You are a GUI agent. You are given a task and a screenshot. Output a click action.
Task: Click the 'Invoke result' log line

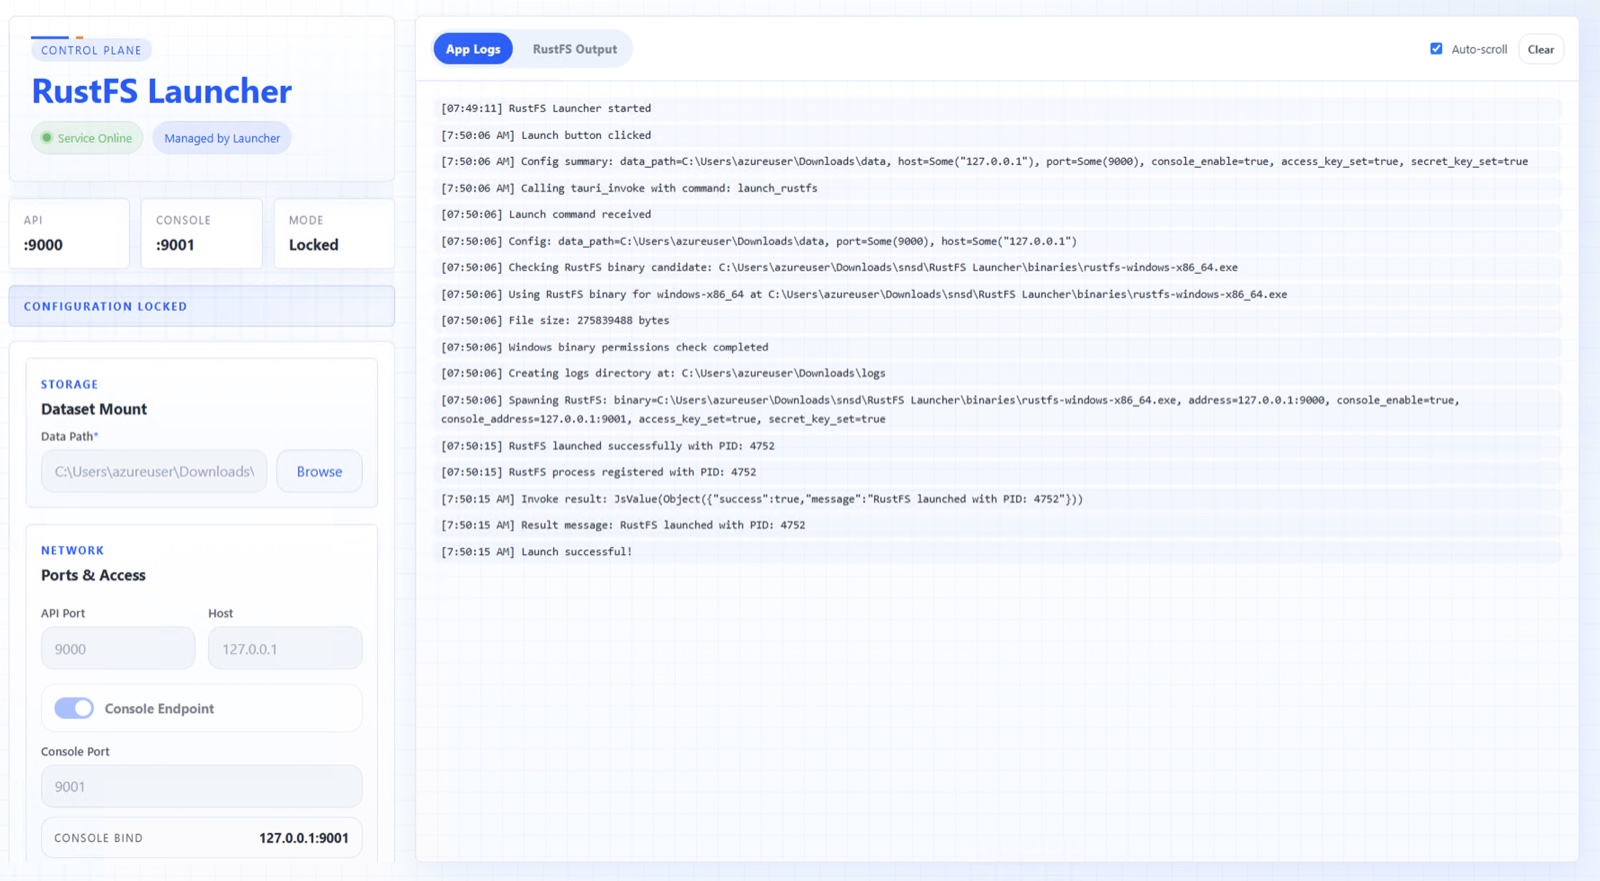pyautogui.click(x=998, y=499)
